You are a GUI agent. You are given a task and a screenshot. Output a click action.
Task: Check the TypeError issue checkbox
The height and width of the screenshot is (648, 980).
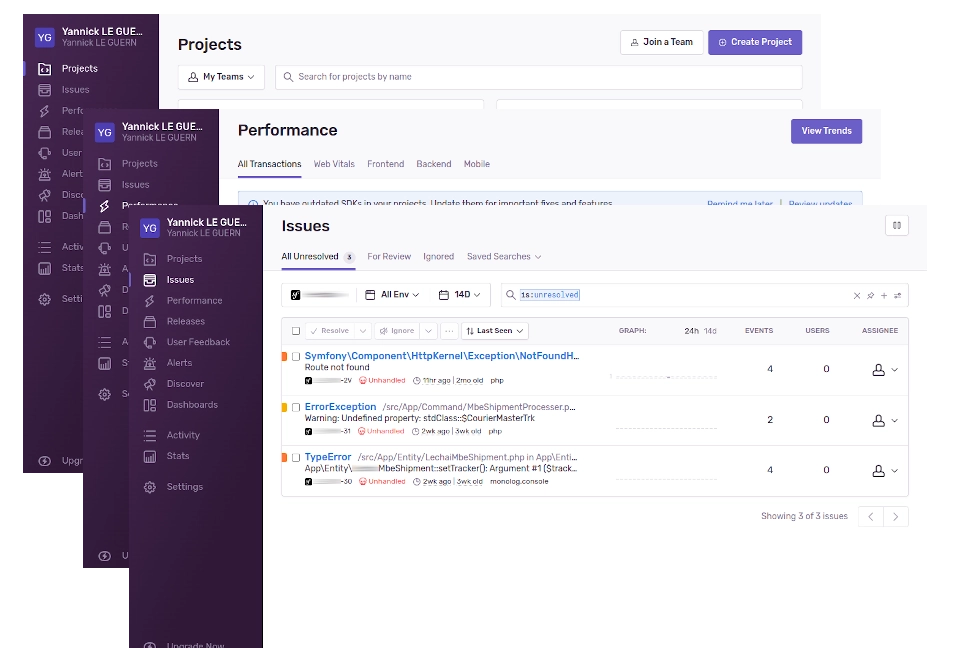click(296, 458)
